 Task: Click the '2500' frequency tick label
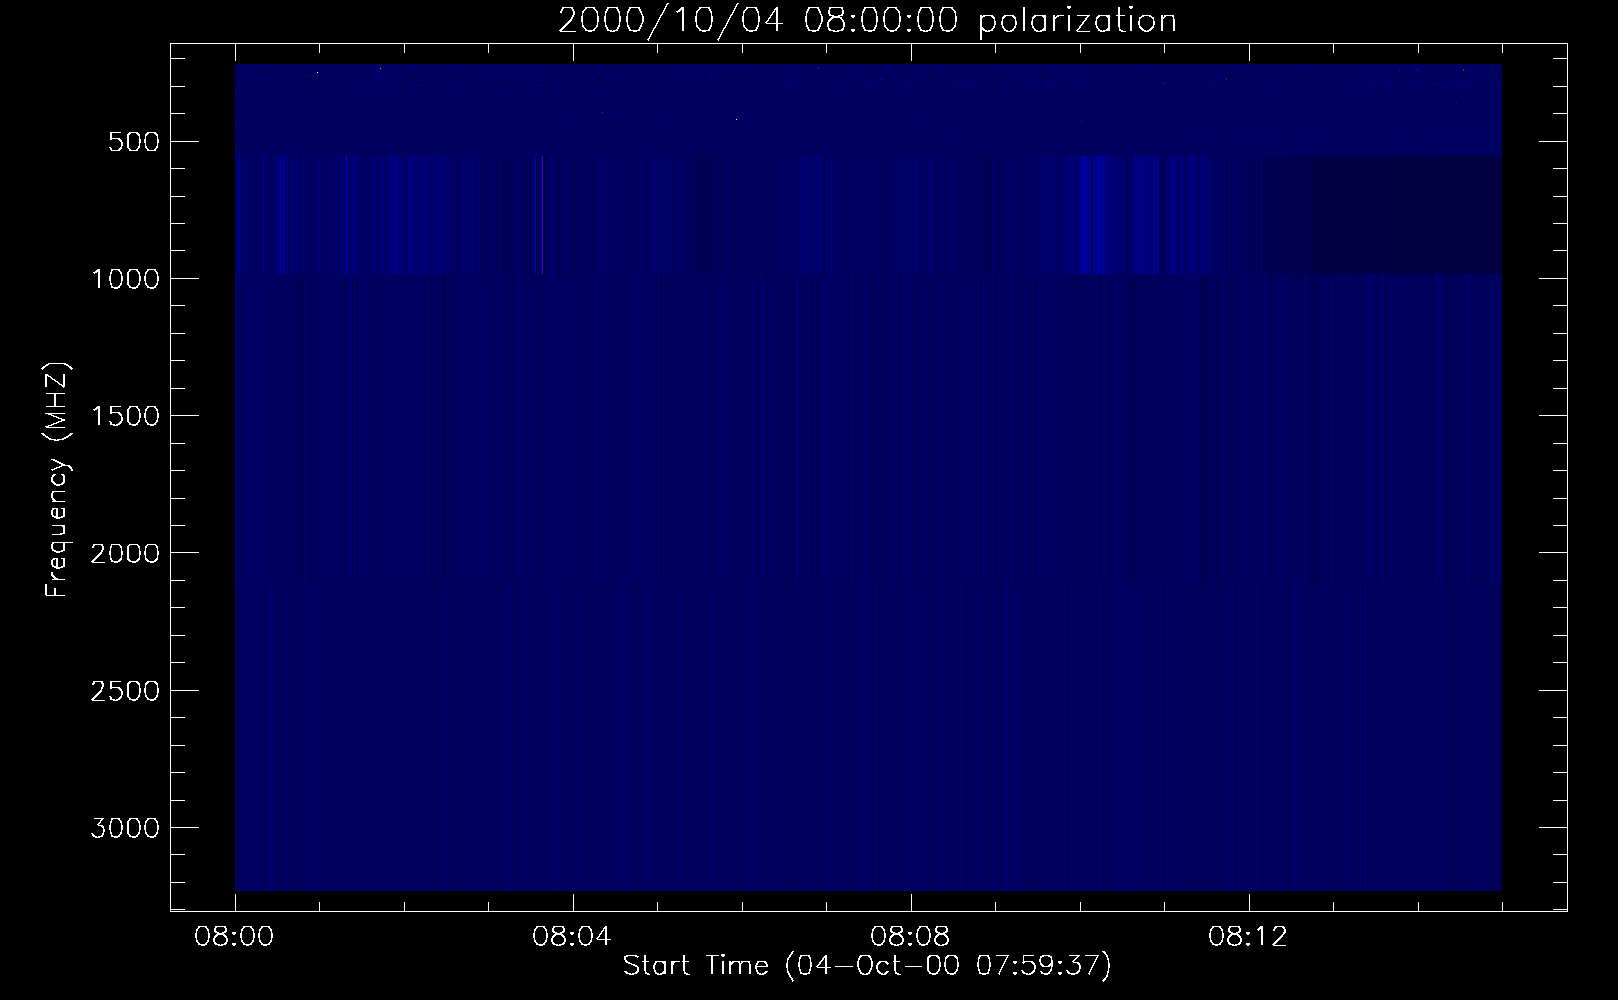pyautogui.click(x=124, y=691)
